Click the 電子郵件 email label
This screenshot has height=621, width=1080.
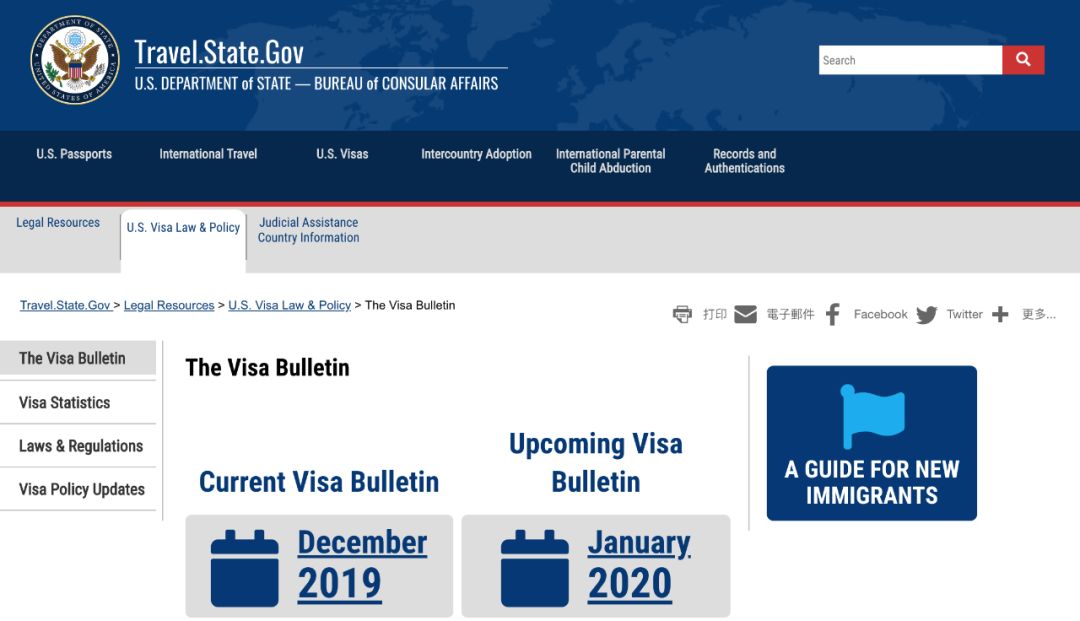(790, 314)
